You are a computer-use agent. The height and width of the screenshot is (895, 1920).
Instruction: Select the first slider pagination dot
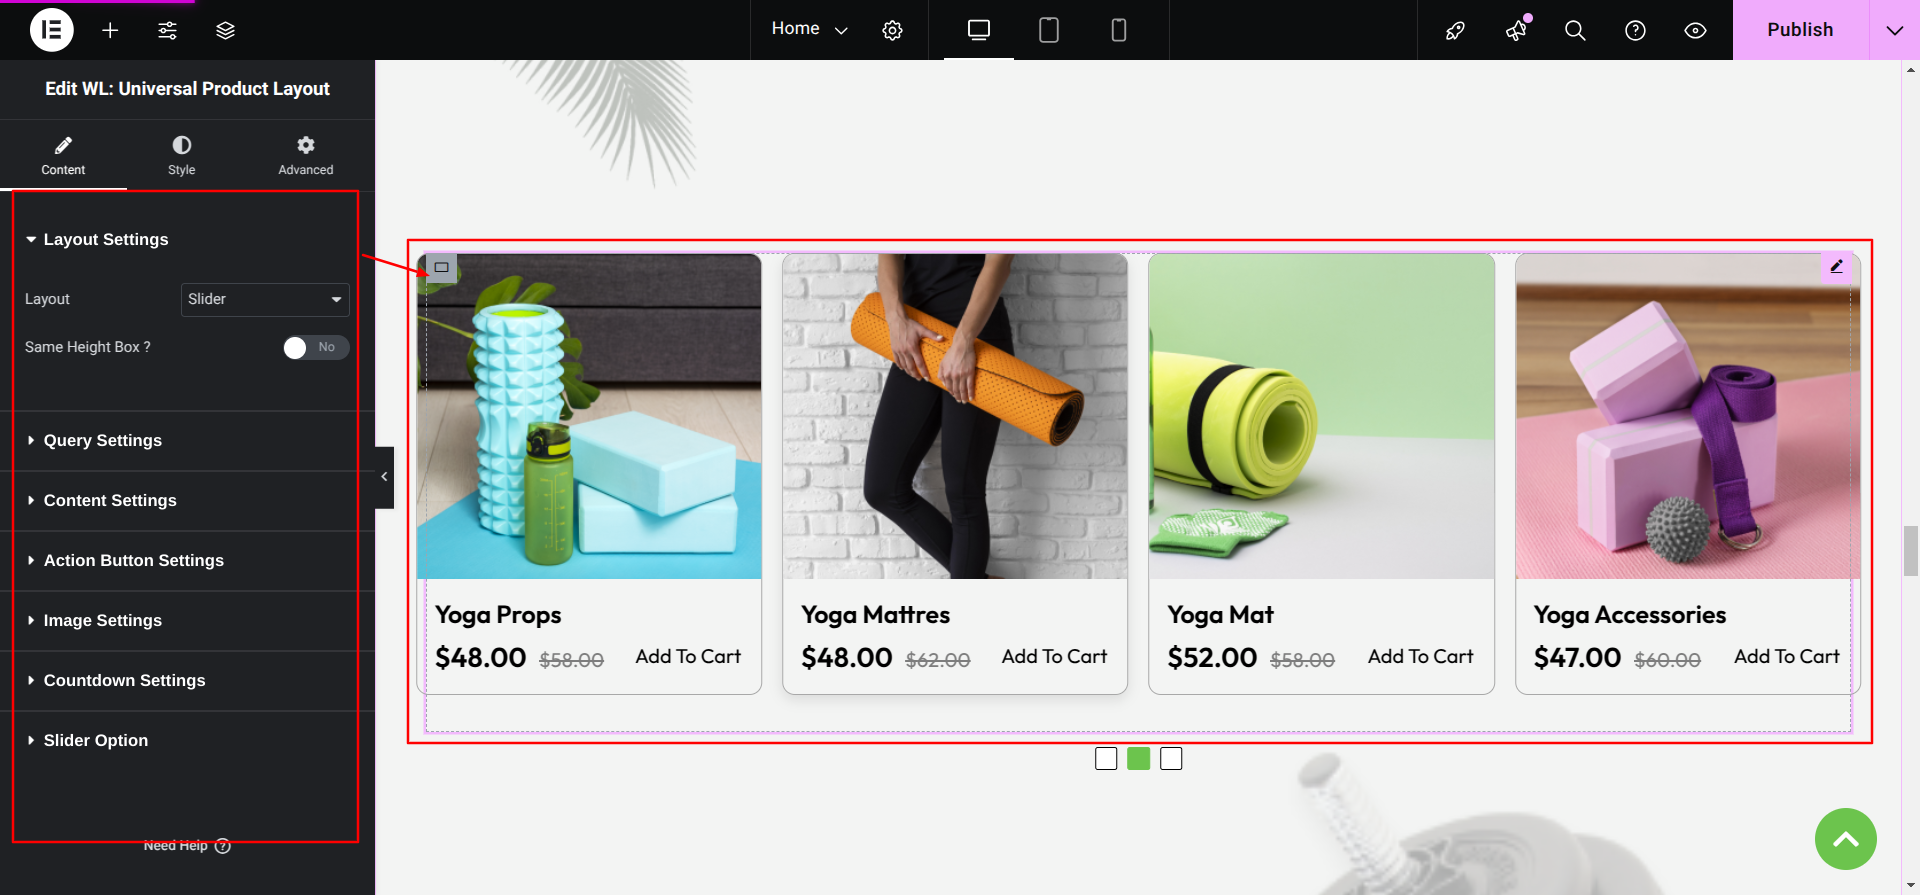(x=1106, y=759)
